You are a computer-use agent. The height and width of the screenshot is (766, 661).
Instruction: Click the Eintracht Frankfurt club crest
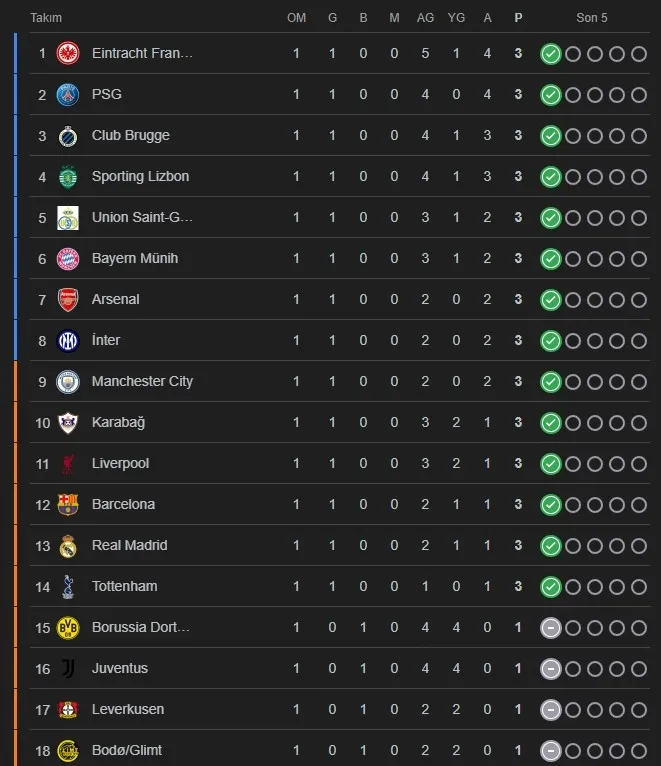click(x=68, y=53)
